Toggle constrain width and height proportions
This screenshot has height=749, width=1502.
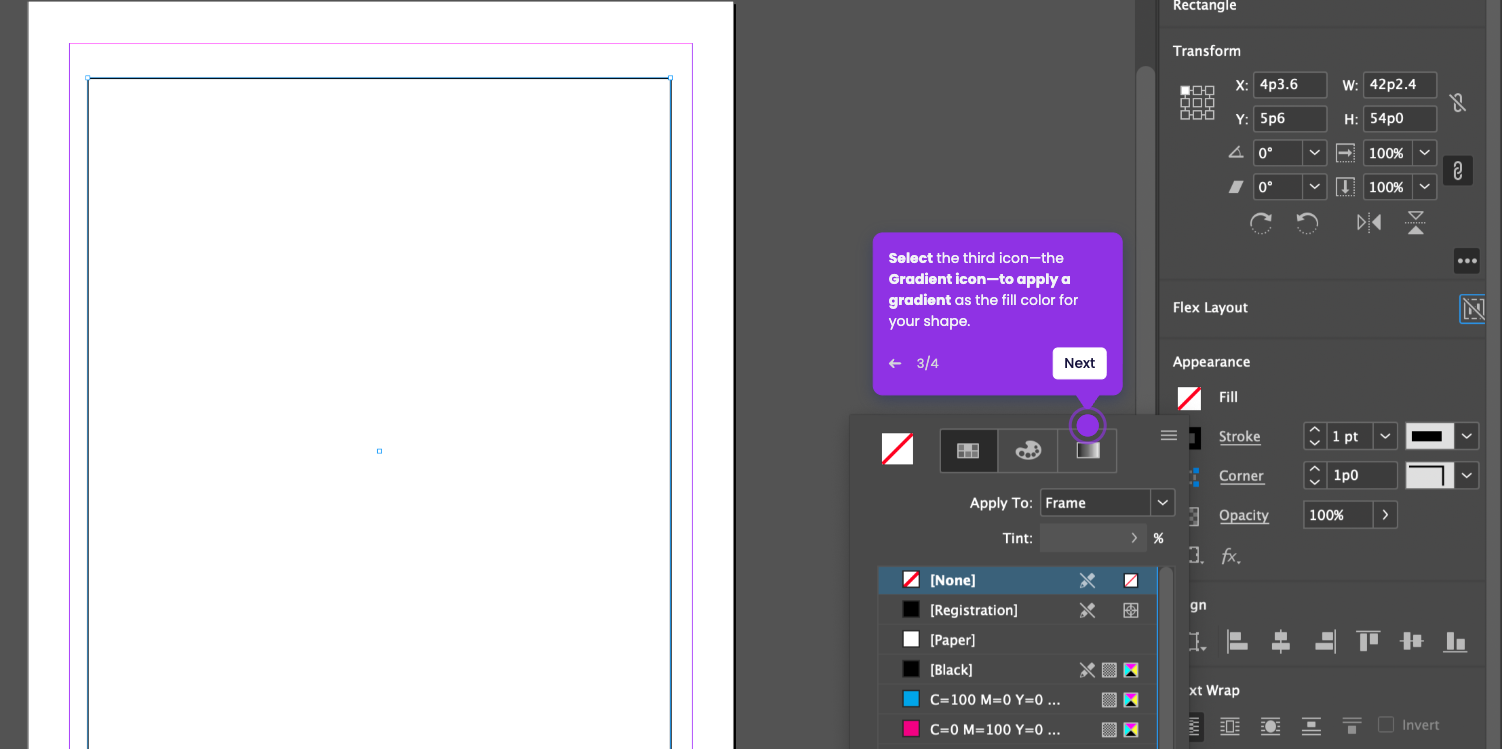[1458, 102]
